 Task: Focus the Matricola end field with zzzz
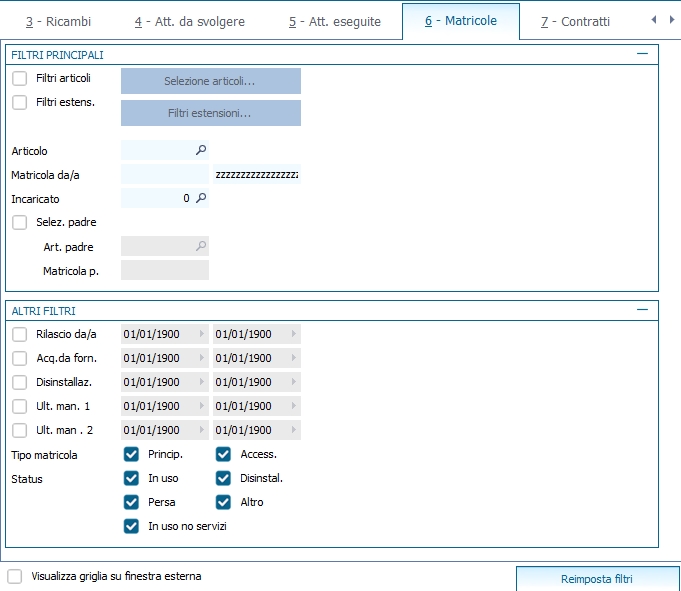tap(257, 174)
